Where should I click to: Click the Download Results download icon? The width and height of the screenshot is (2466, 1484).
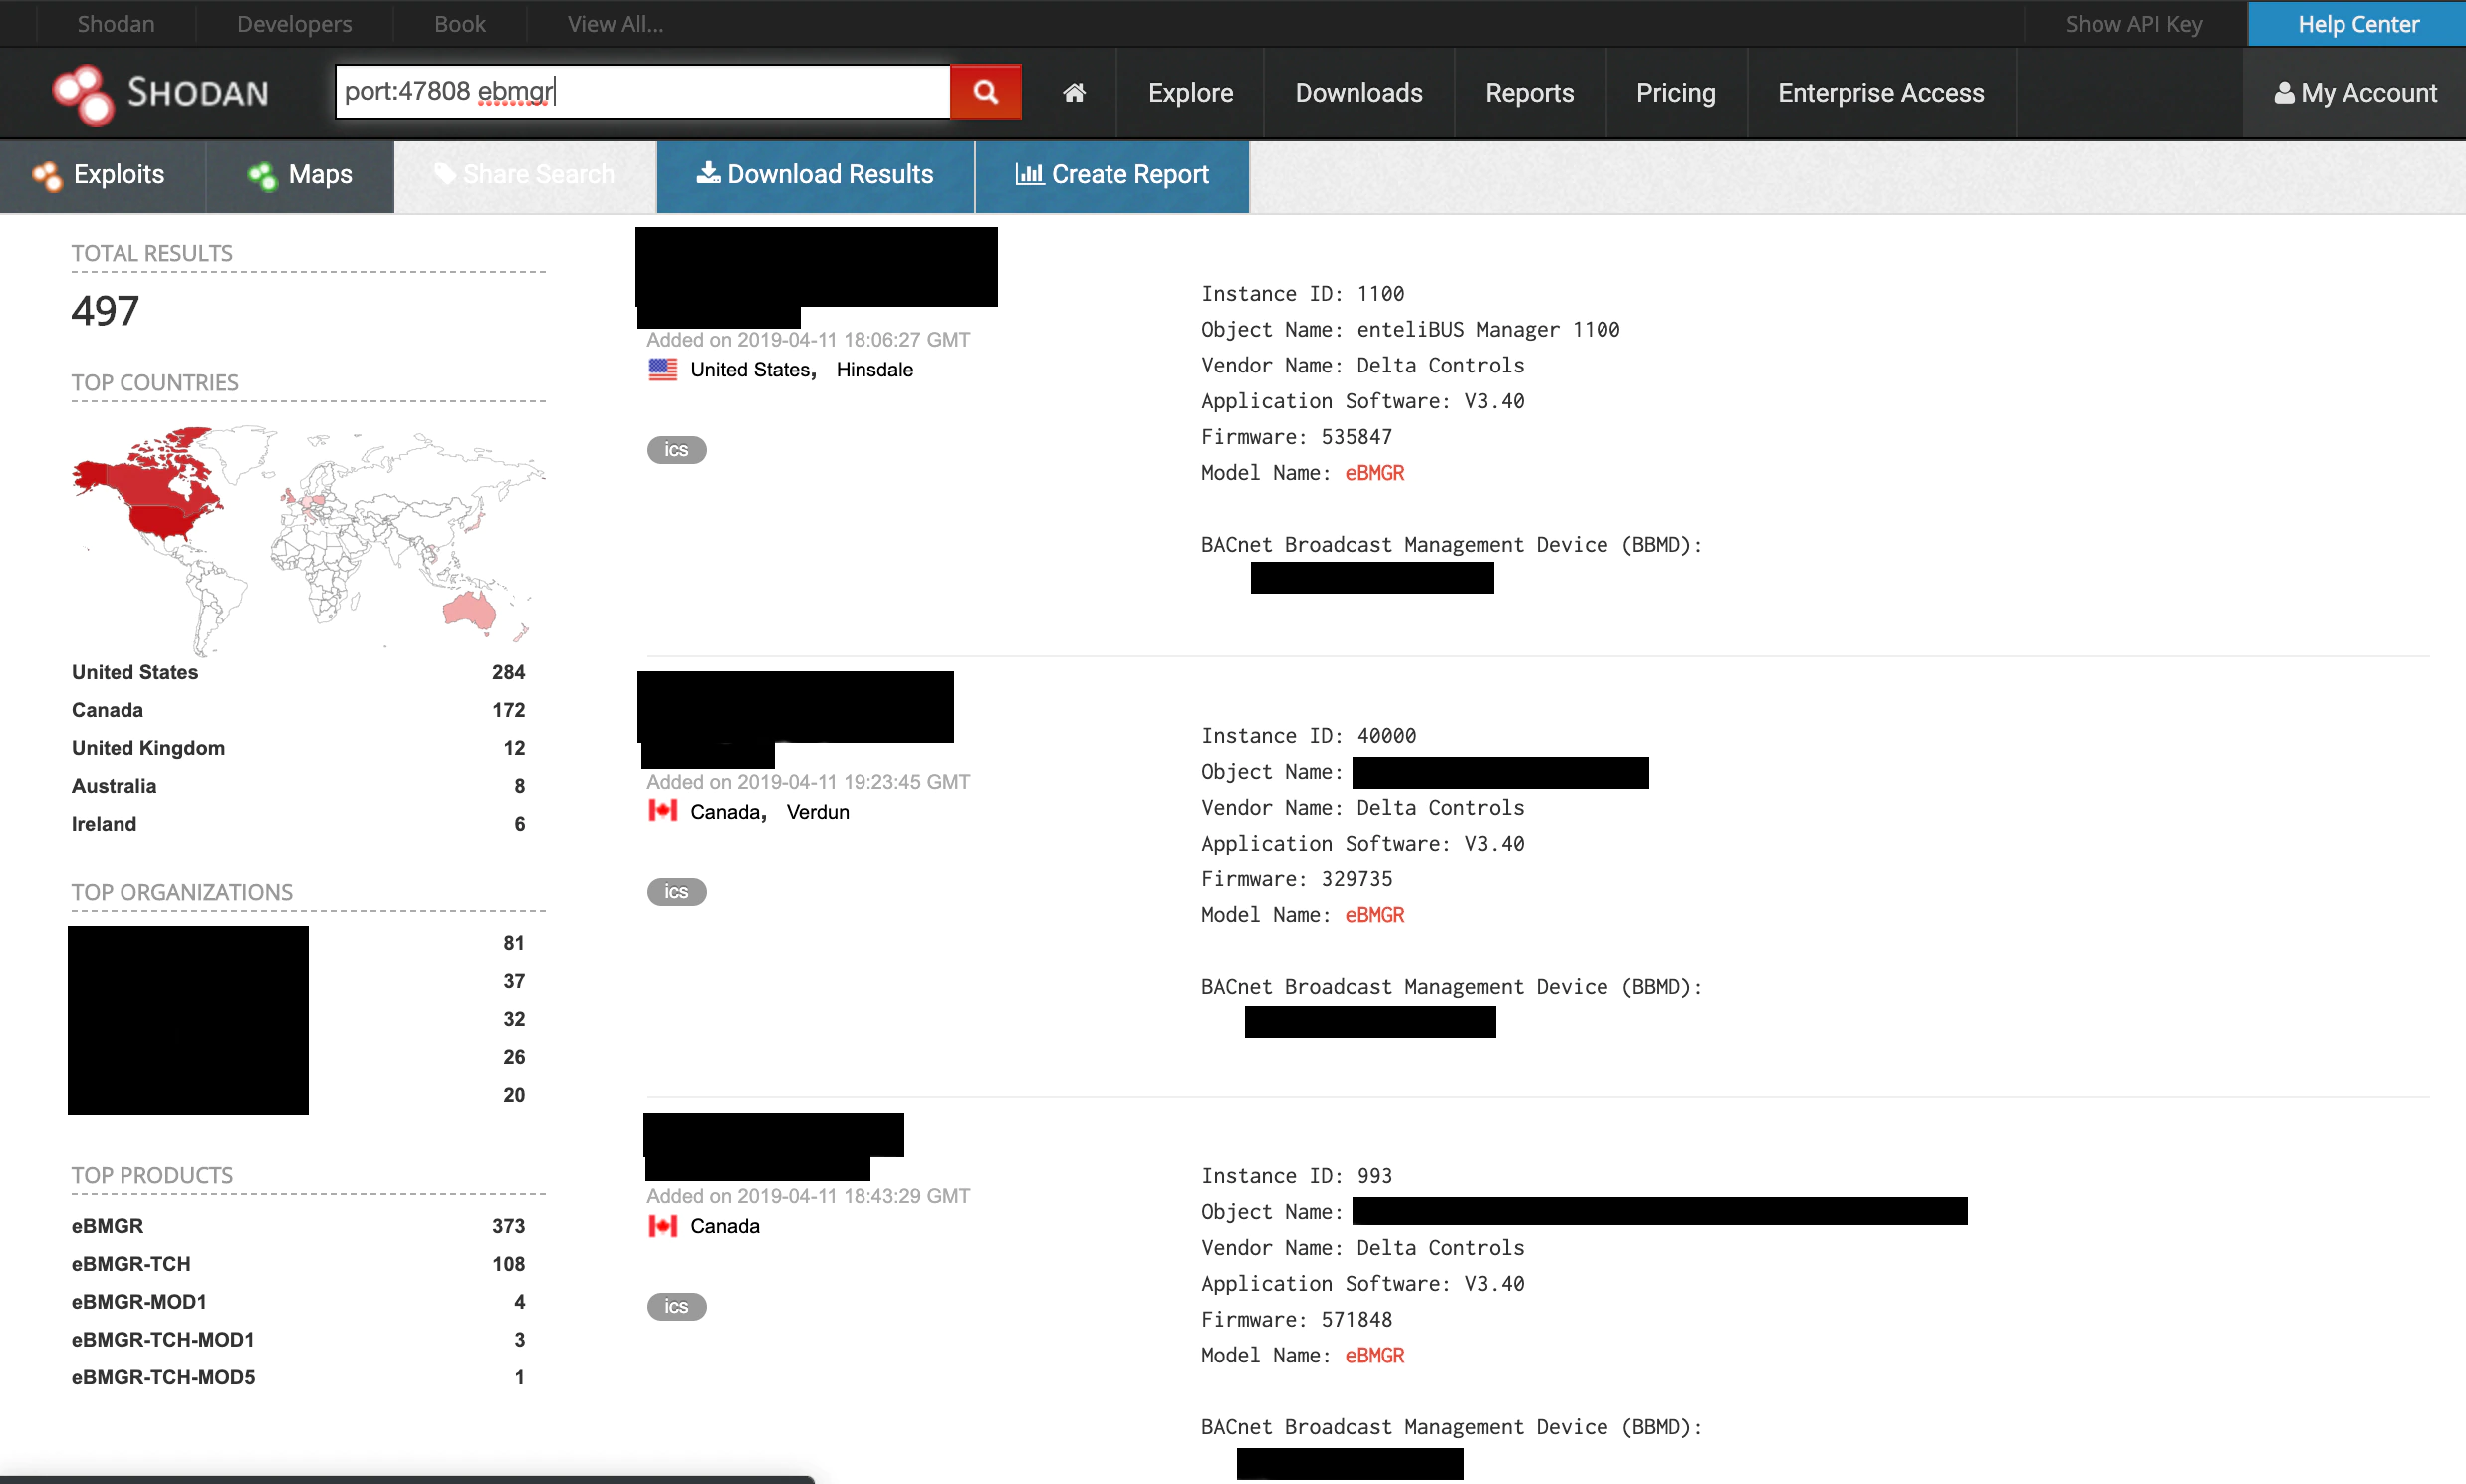(708, 173)
